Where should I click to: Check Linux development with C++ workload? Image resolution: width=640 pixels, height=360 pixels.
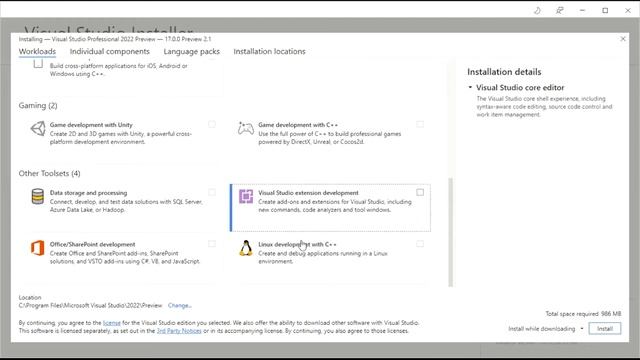pos(420,244)
